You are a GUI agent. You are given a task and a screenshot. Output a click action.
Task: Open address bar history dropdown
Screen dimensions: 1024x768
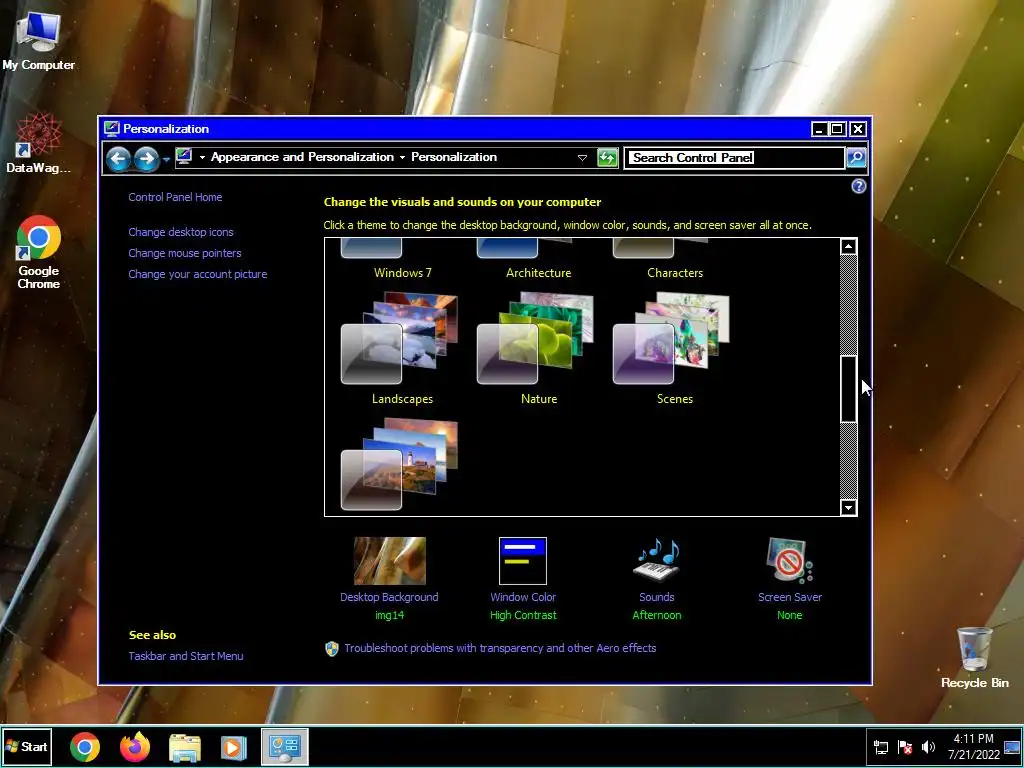click(583, 157)
